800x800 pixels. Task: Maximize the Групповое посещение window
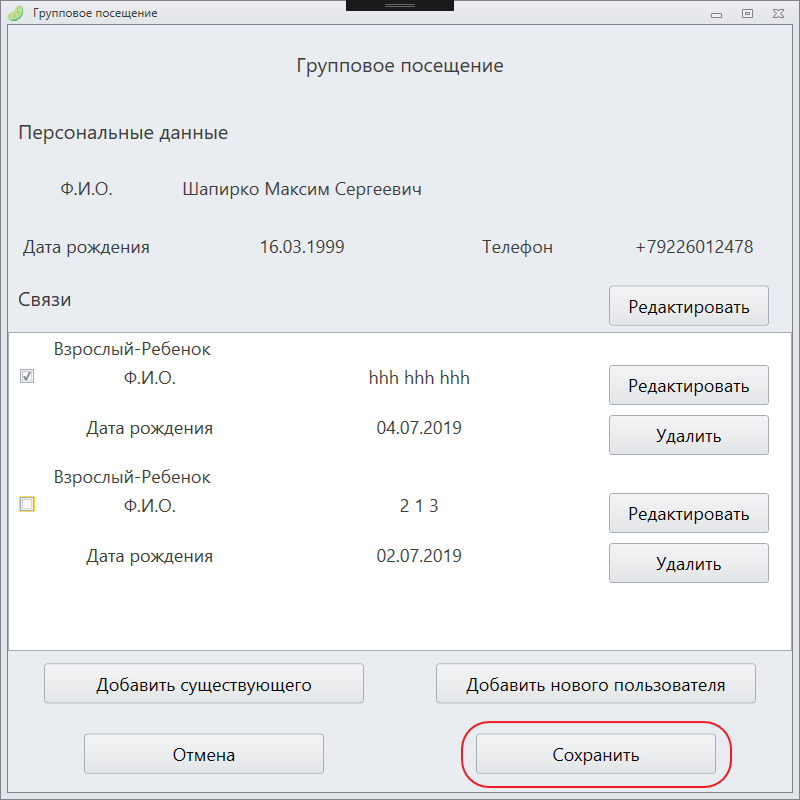point(747,14)
